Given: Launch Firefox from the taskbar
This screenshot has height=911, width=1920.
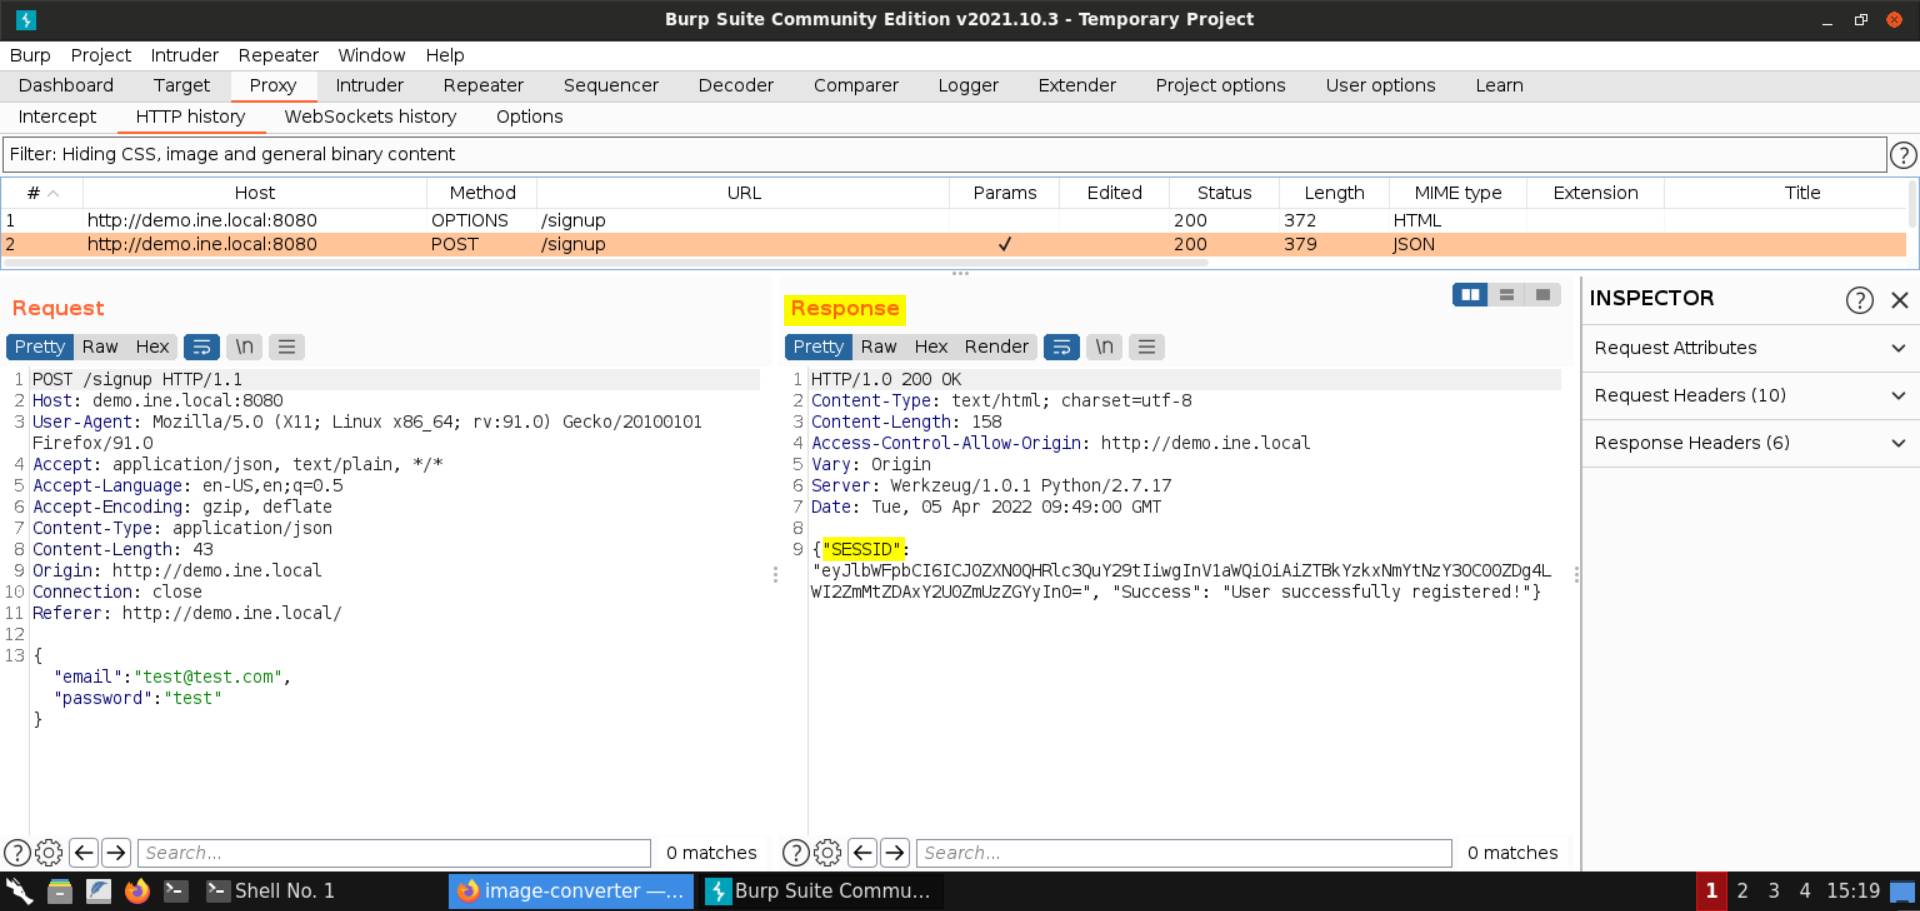Looking at the screenshot, I should [x=137, y=891].
